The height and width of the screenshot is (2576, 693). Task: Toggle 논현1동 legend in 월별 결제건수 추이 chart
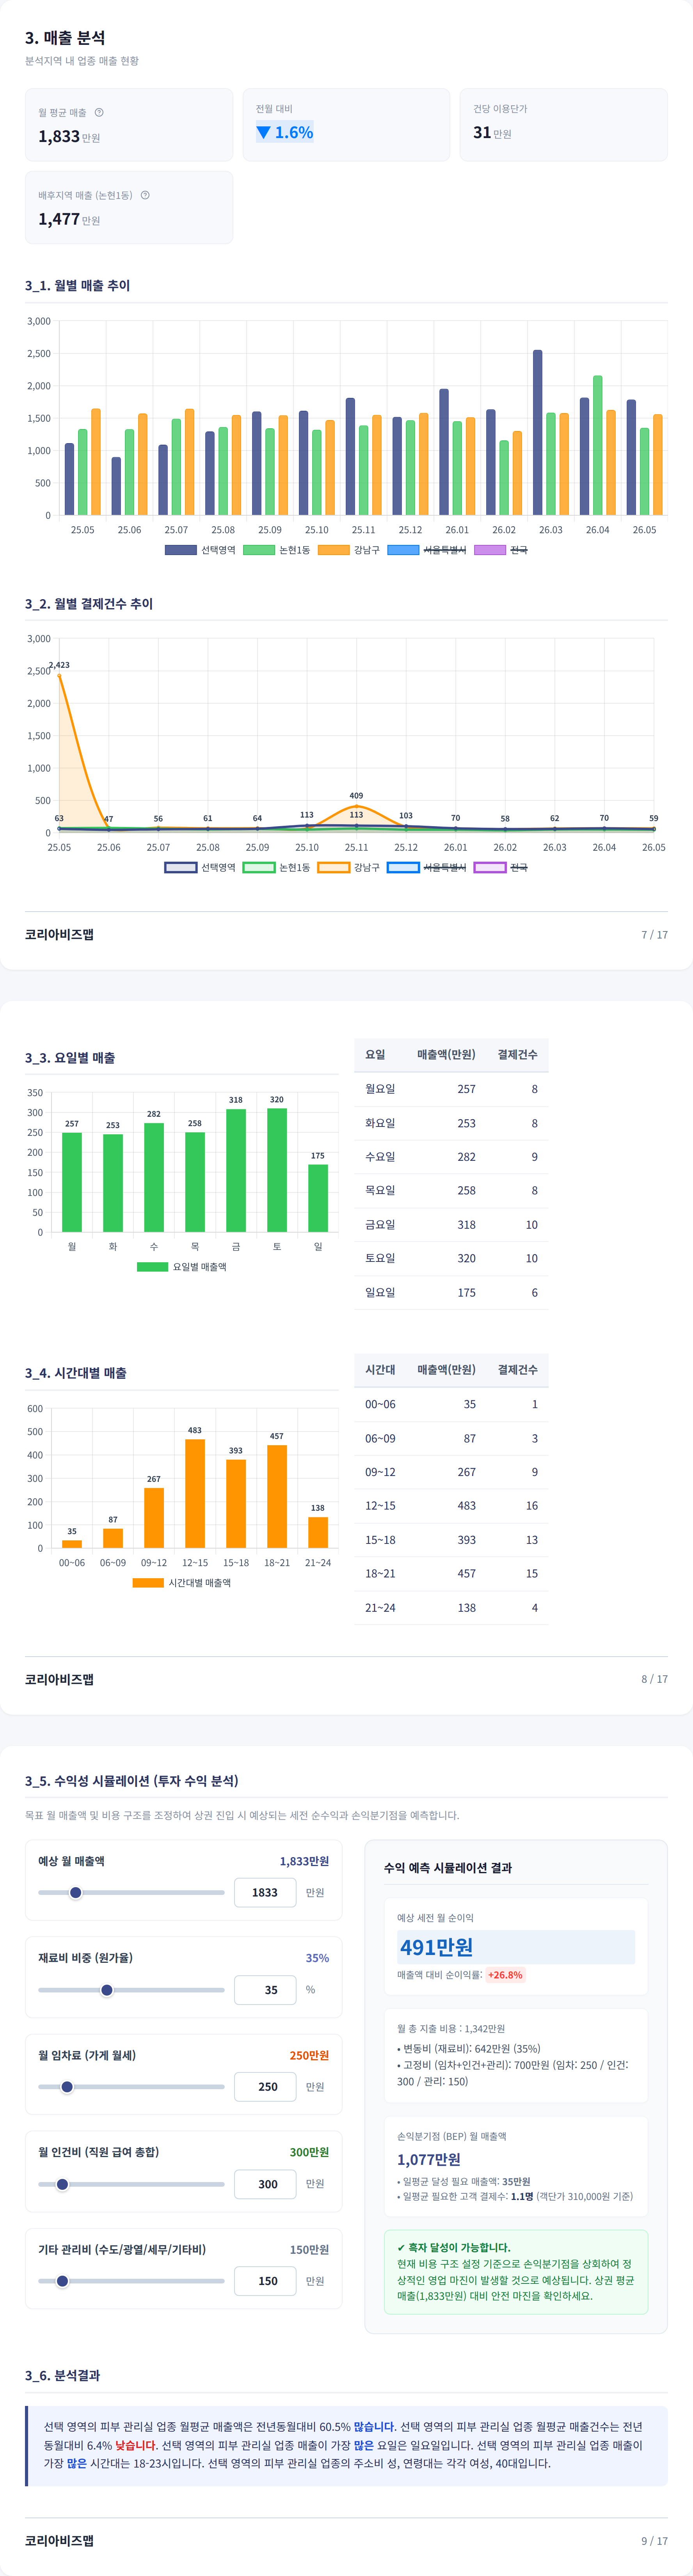[x=276, y=867]
